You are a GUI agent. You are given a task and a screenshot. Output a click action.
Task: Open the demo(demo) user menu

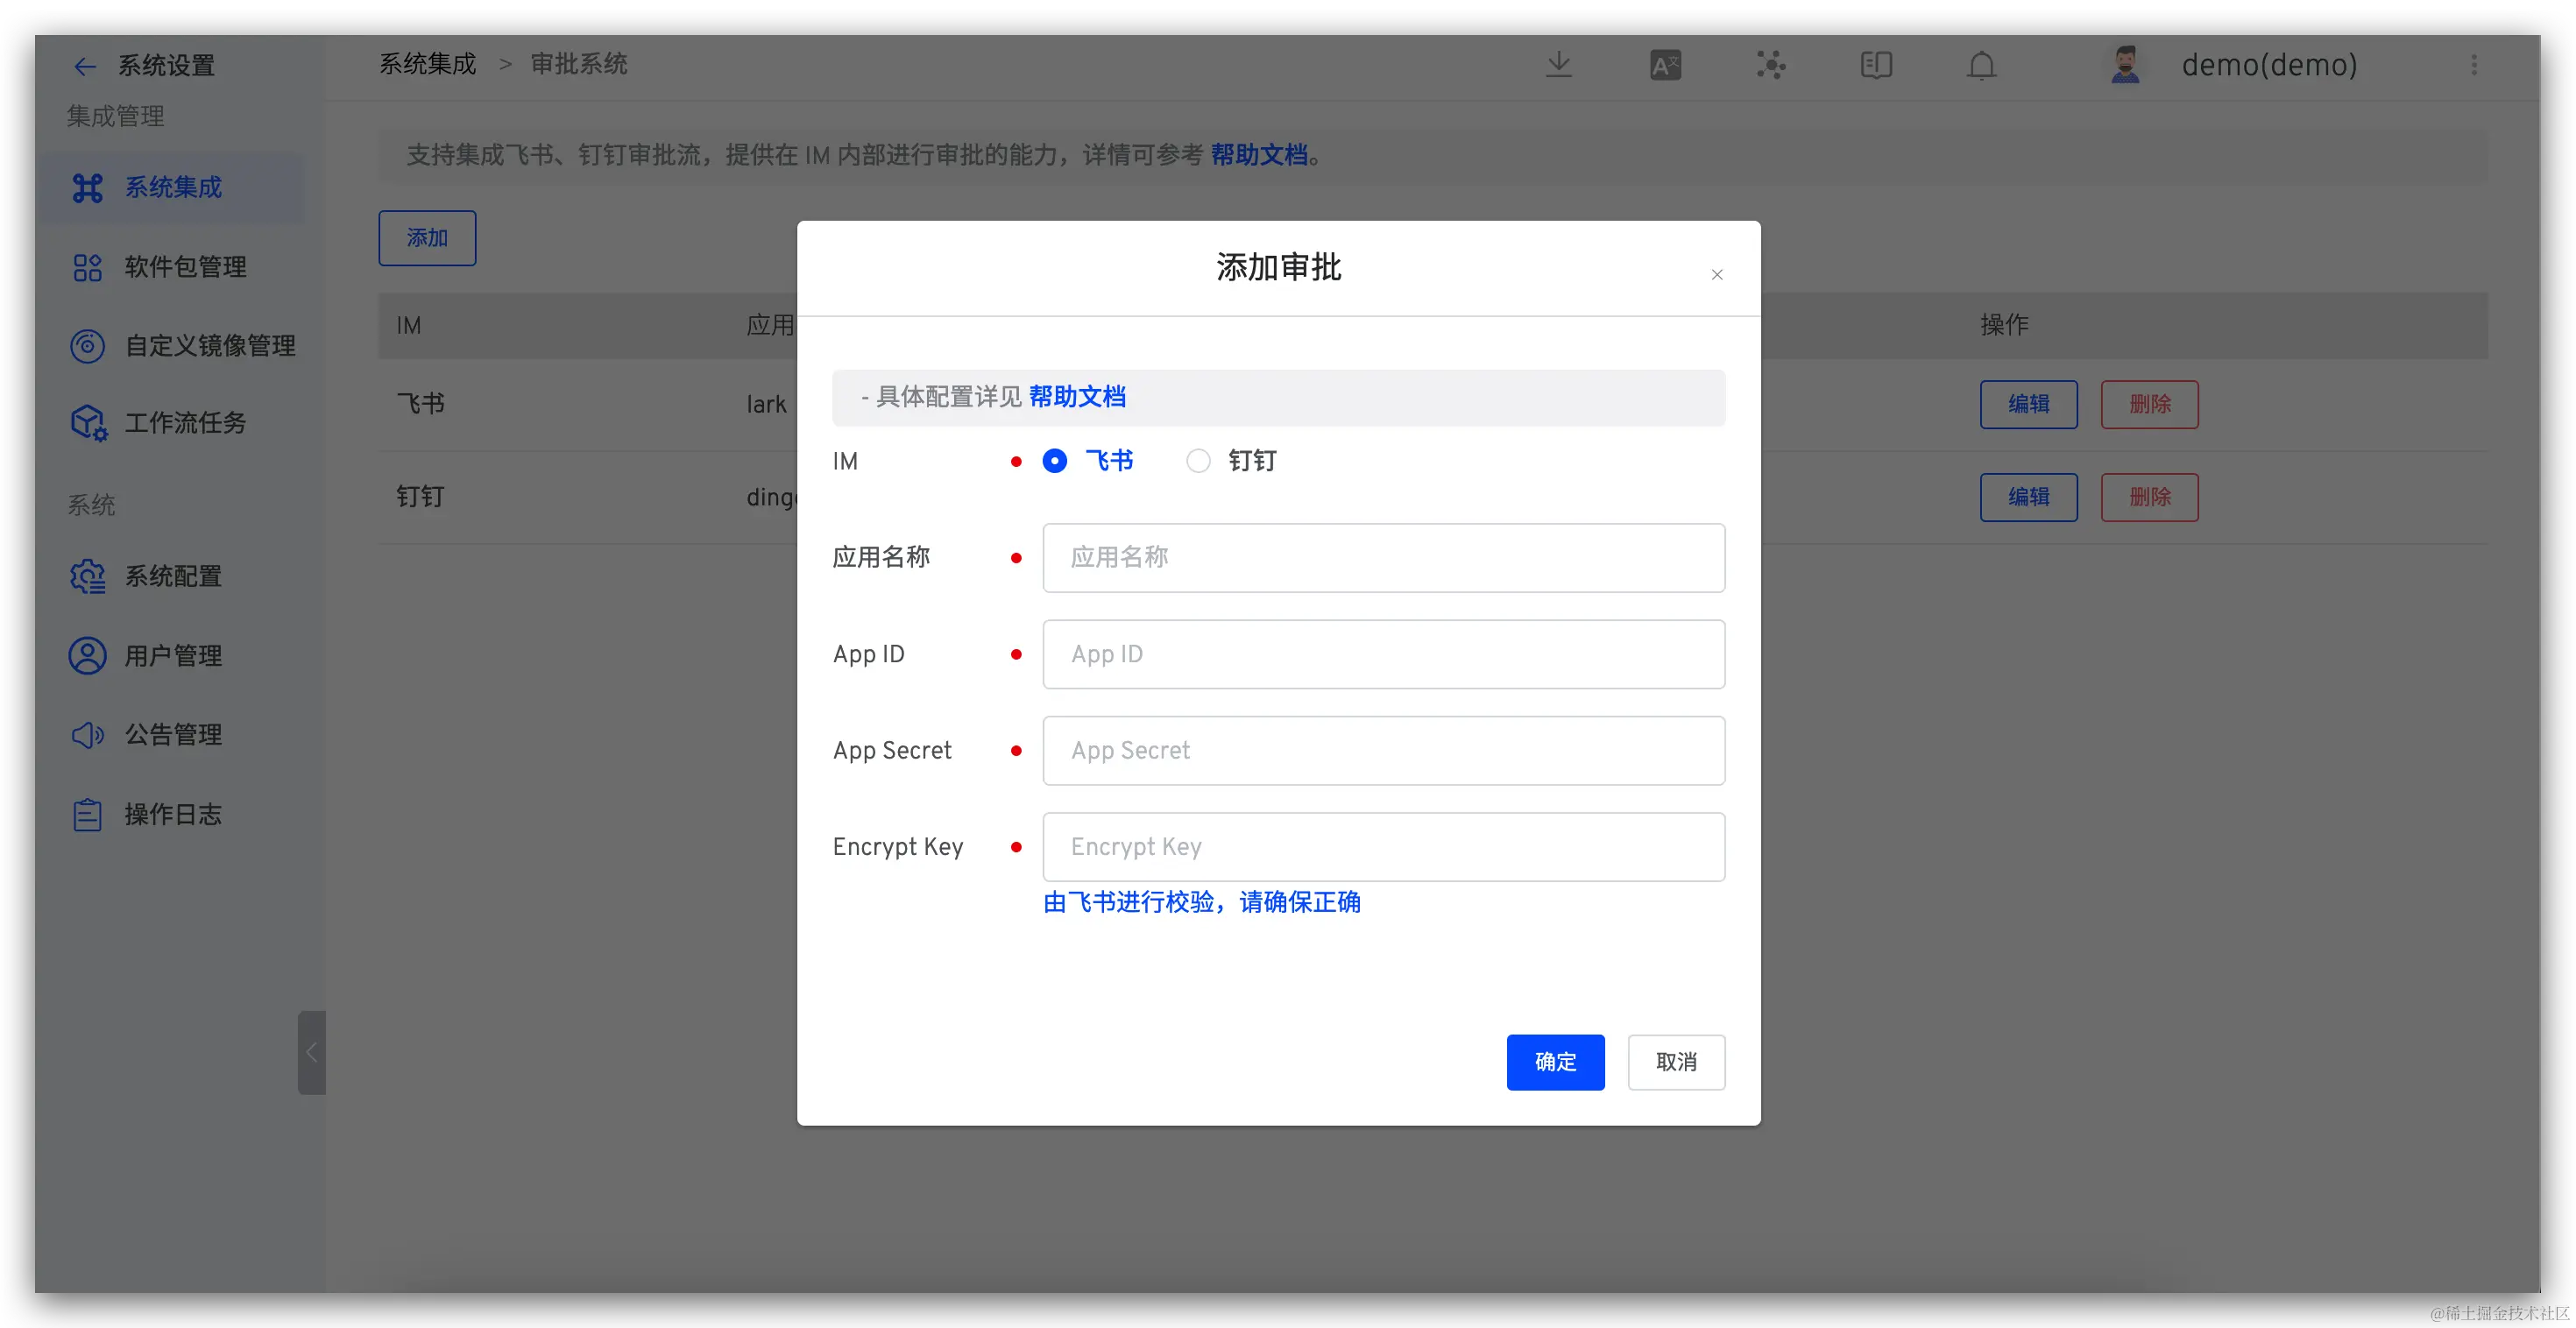click(2268, 66)
